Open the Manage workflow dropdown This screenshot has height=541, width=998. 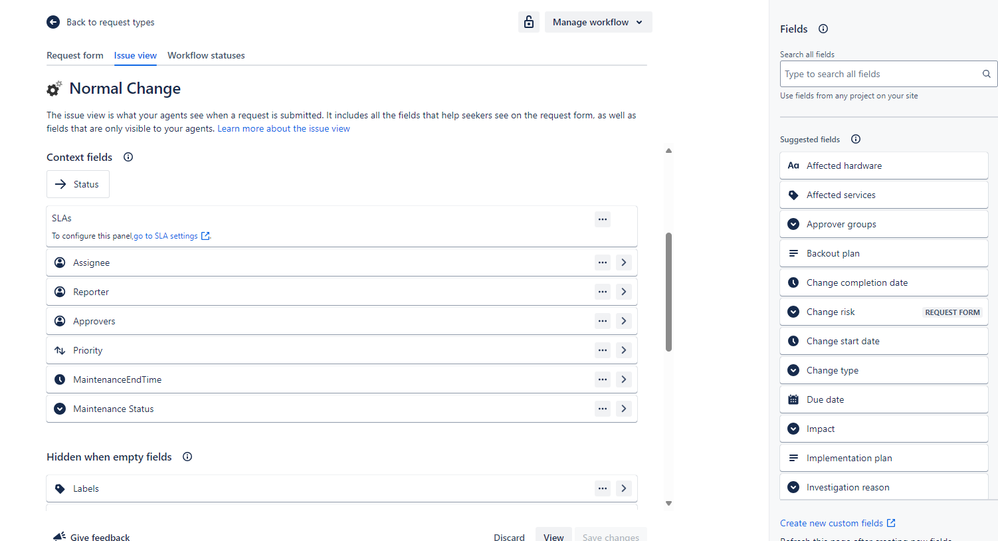(x=598, y=22)
